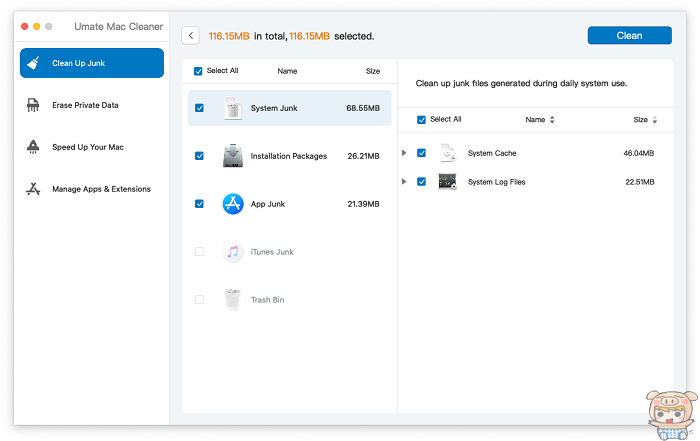Go back using the left arrow button
Screen dimensions: 700x441
click(190, 36)
